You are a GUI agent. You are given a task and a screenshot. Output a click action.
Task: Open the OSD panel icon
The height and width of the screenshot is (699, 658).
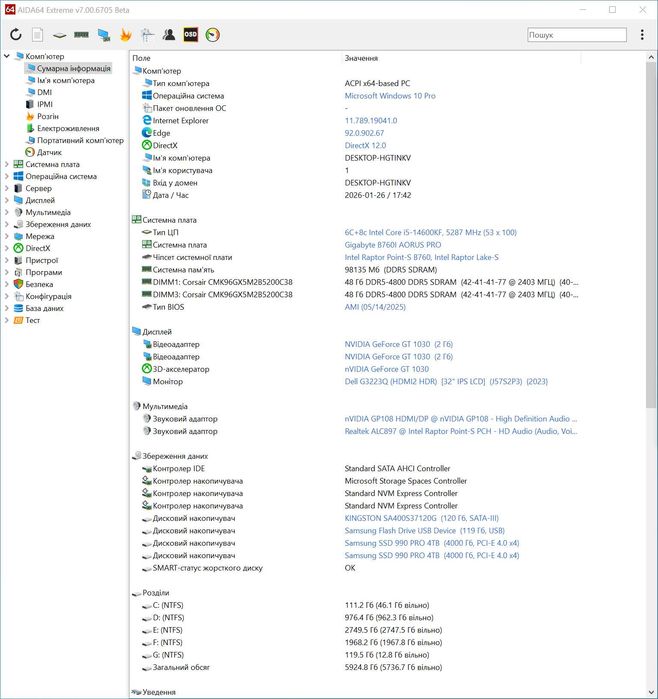point(191,35)
